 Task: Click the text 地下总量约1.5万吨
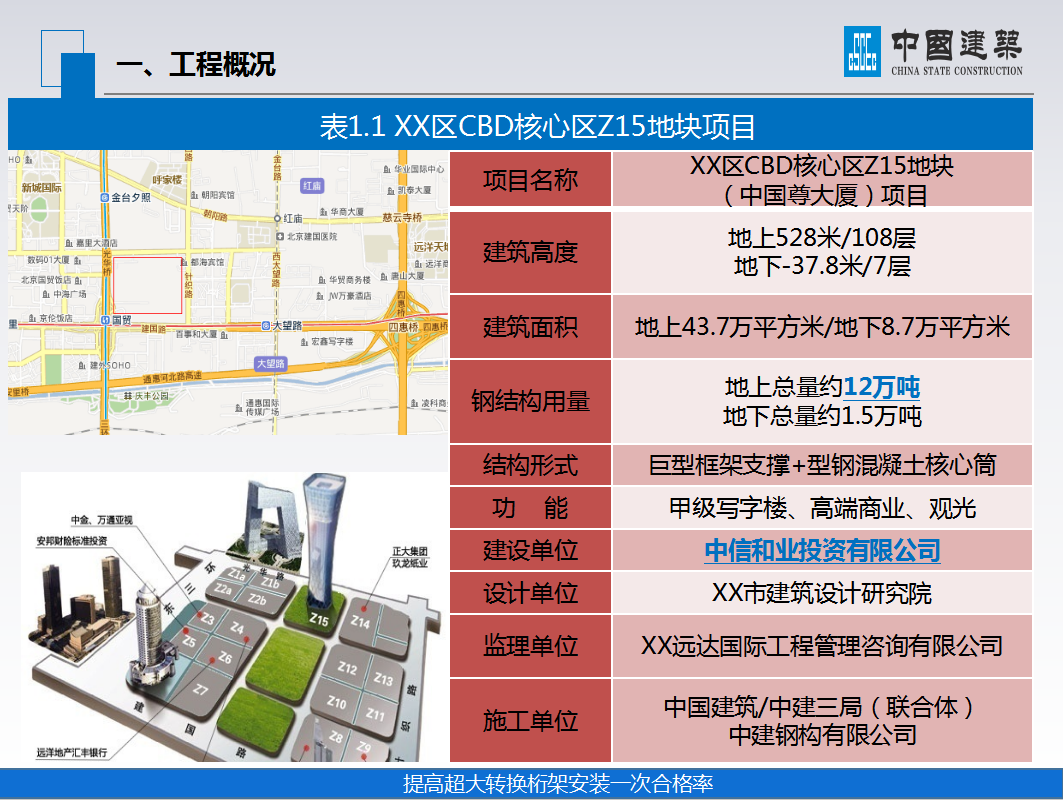click(x=822, y=416)
